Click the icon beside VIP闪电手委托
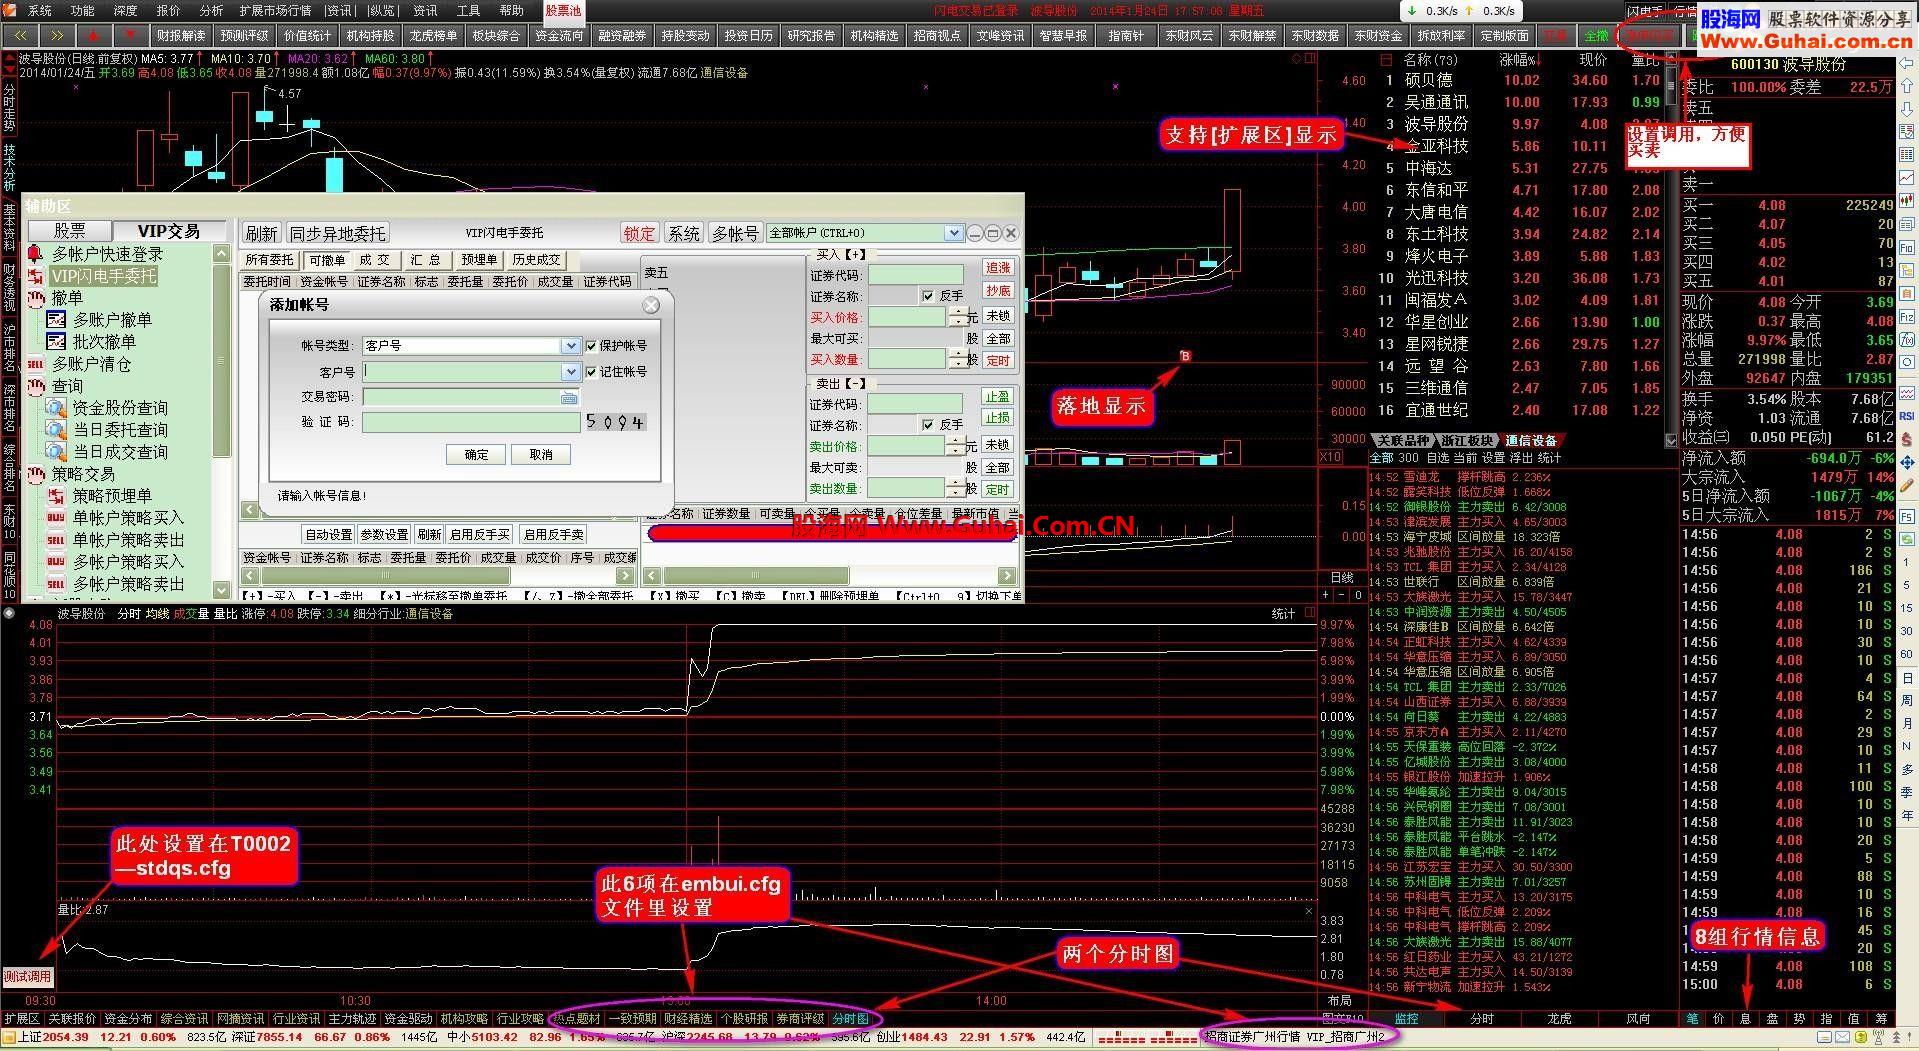The height and width of the screenshot is (1051, 1919). (36, 276)
